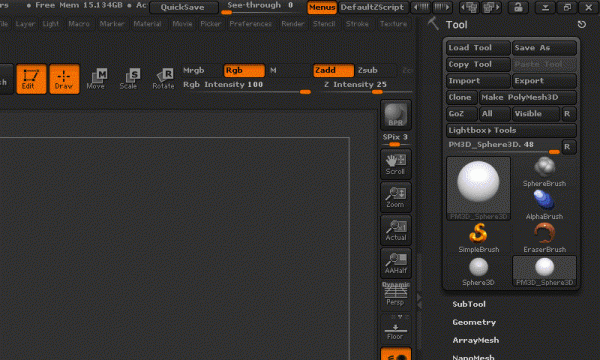Open the Preferences menu

[251, 24]
